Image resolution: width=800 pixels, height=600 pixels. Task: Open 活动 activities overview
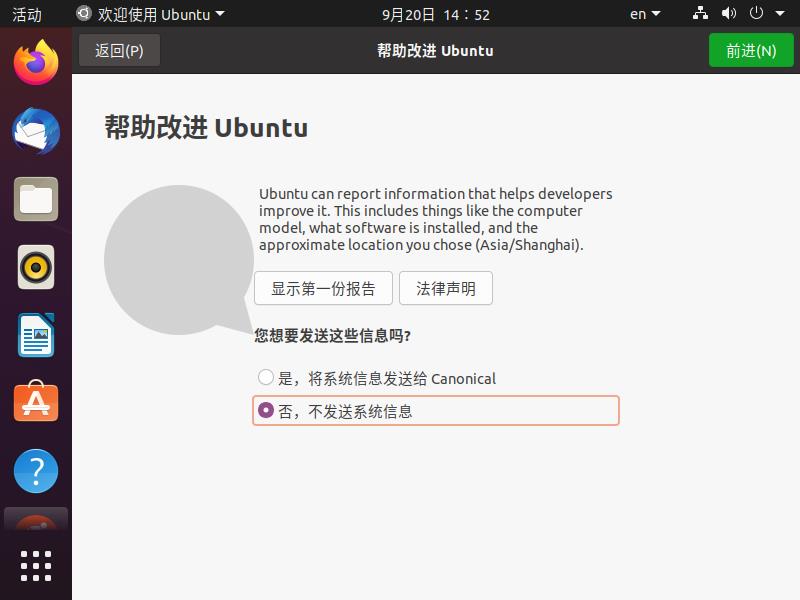tap(27, 14)
